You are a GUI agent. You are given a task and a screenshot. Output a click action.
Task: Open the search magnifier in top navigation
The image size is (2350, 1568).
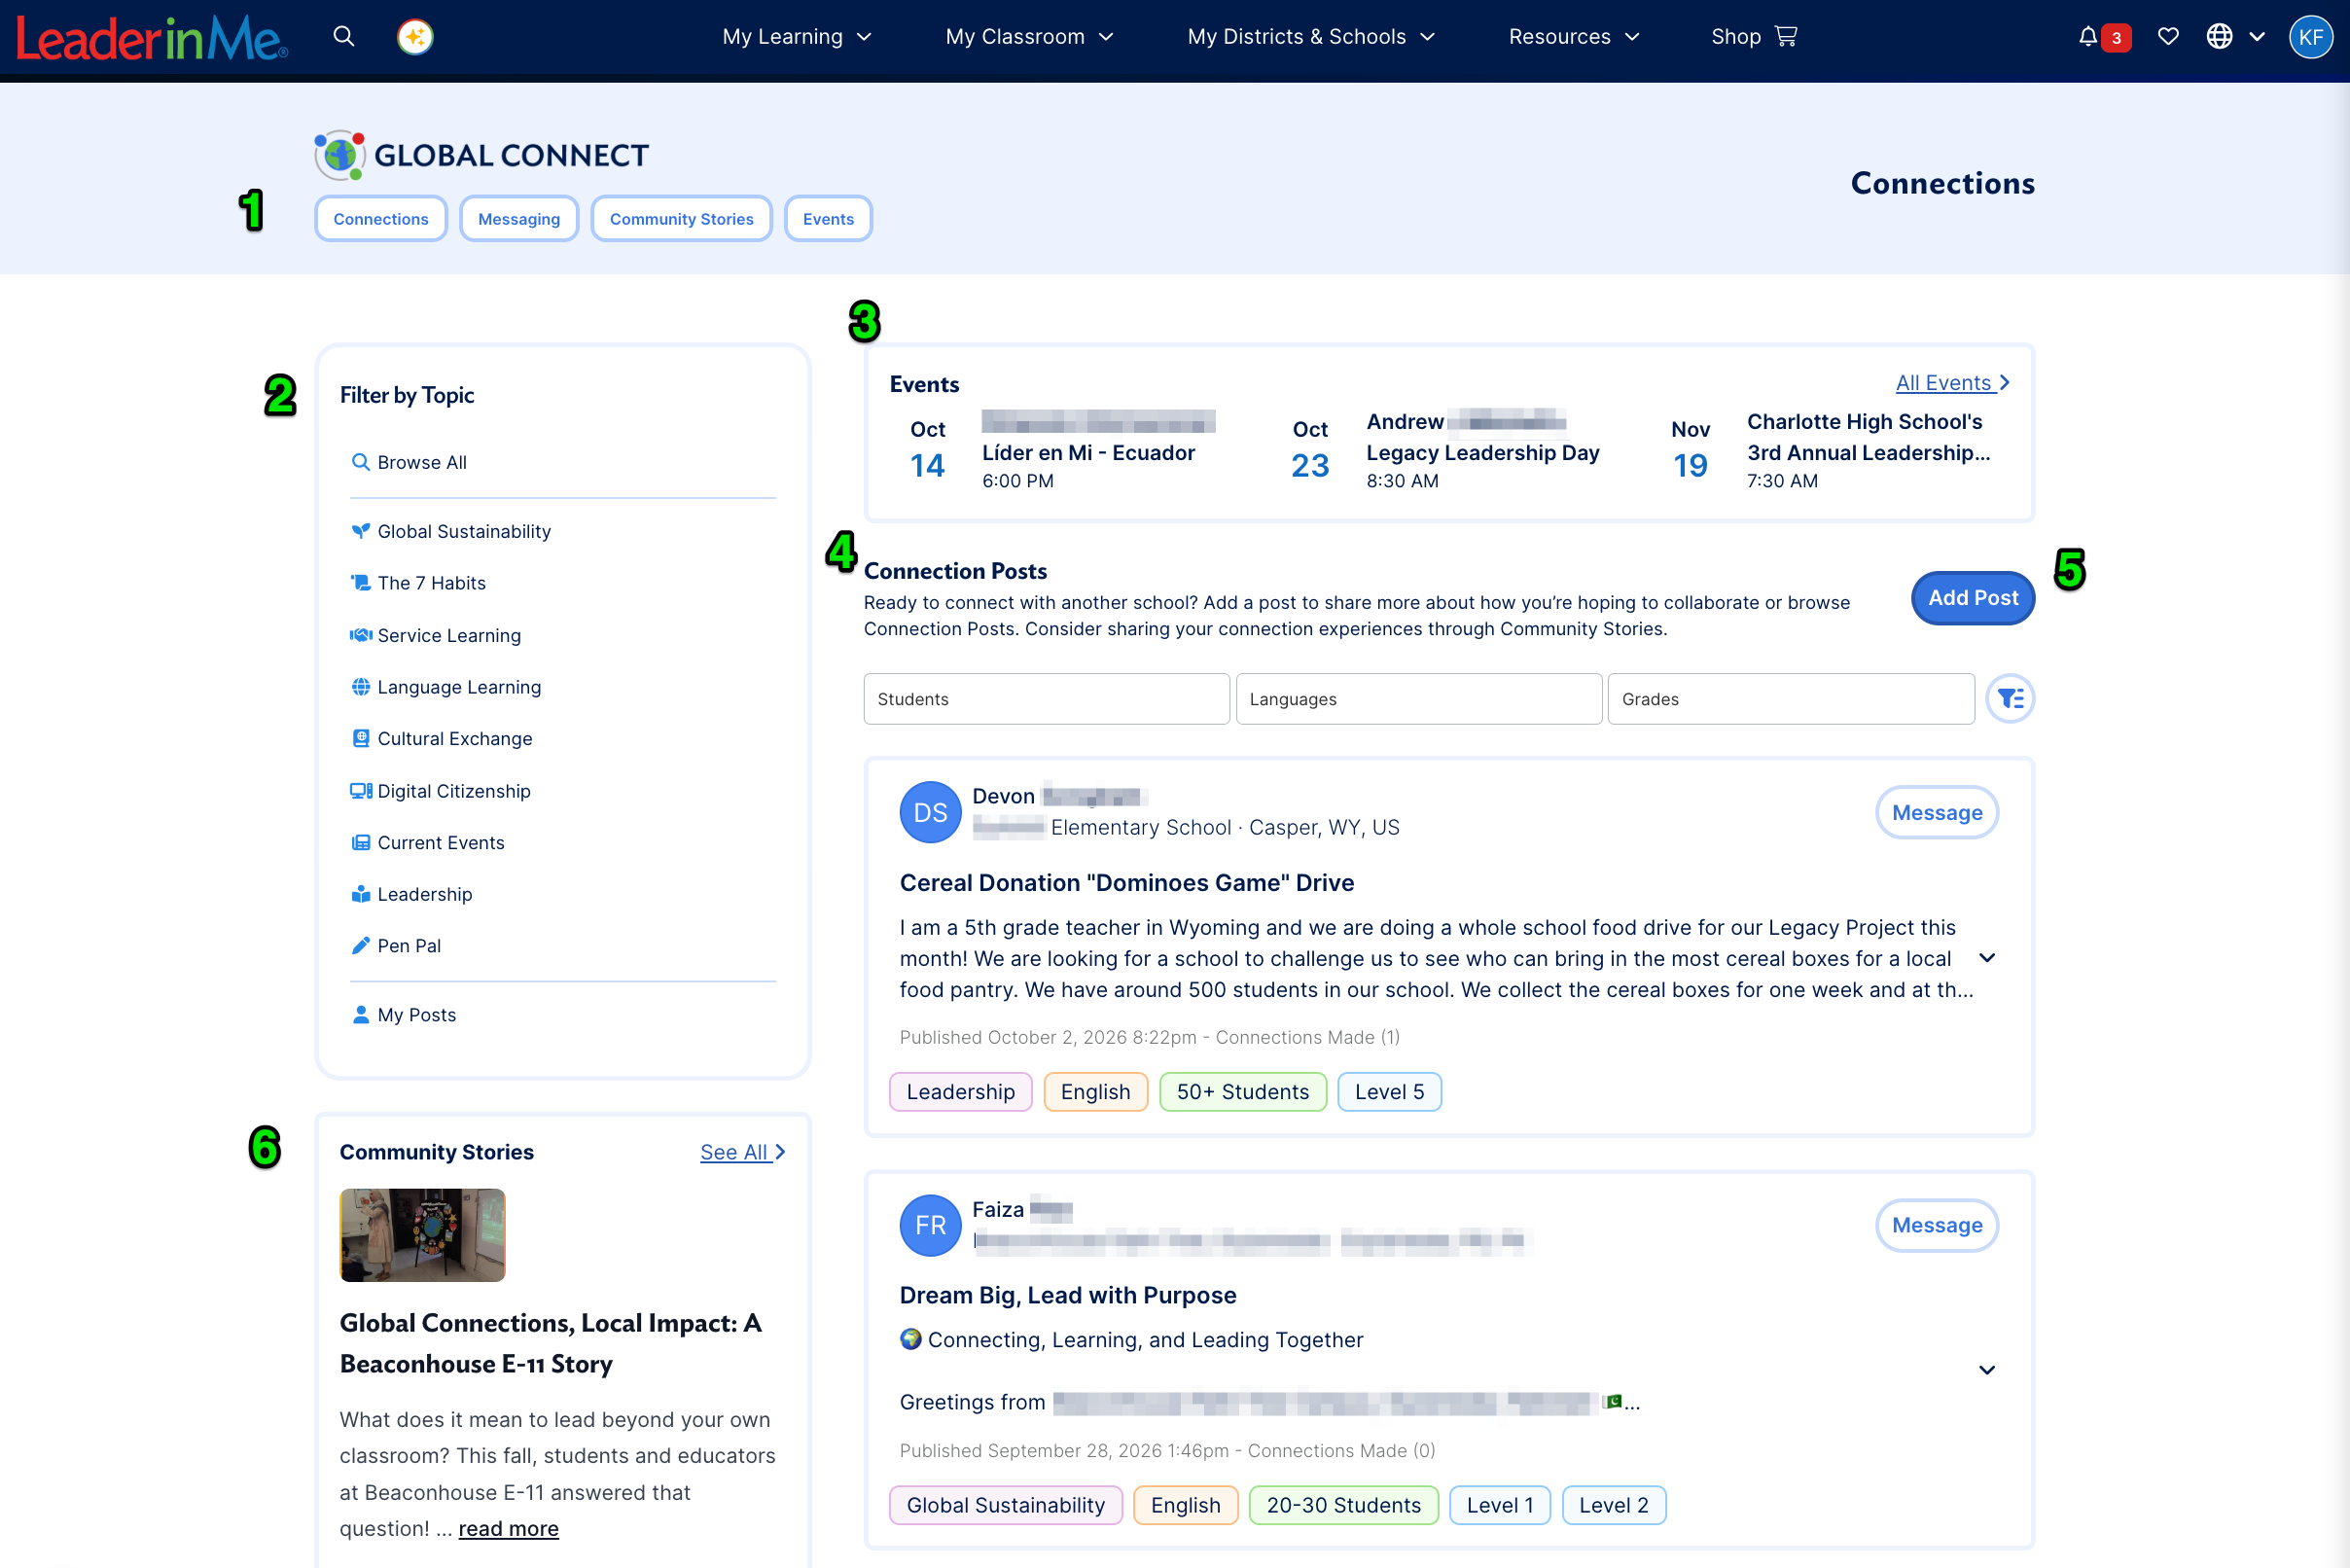343,37
